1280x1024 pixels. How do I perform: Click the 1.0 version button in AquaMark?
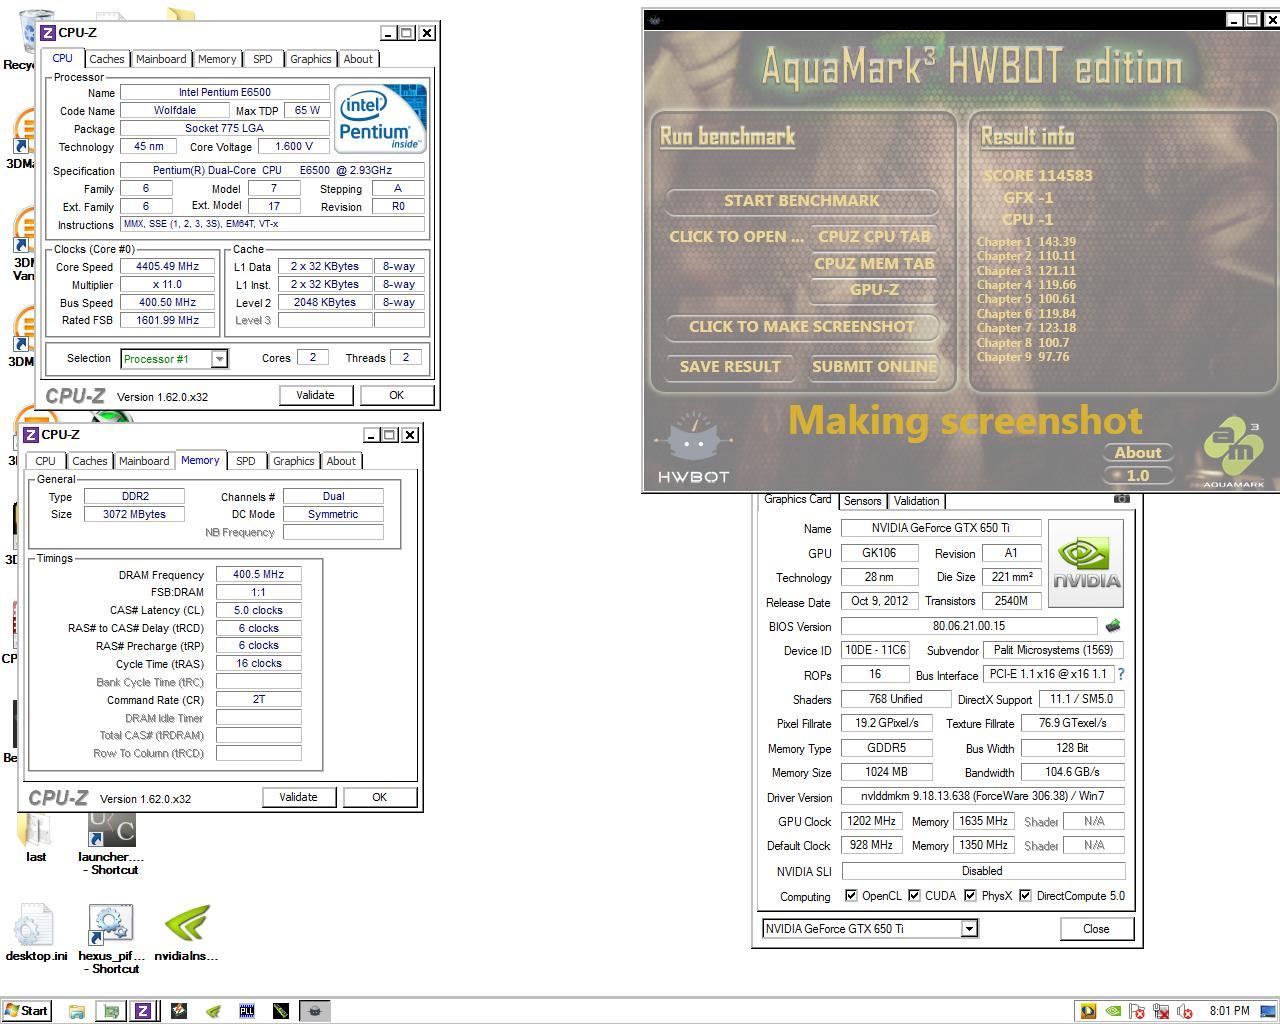1138,476
